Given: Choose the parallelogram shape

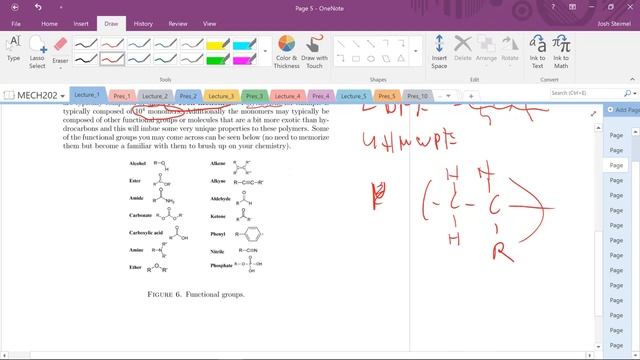Looking at the screenshot, I should (x=386, y=59).
